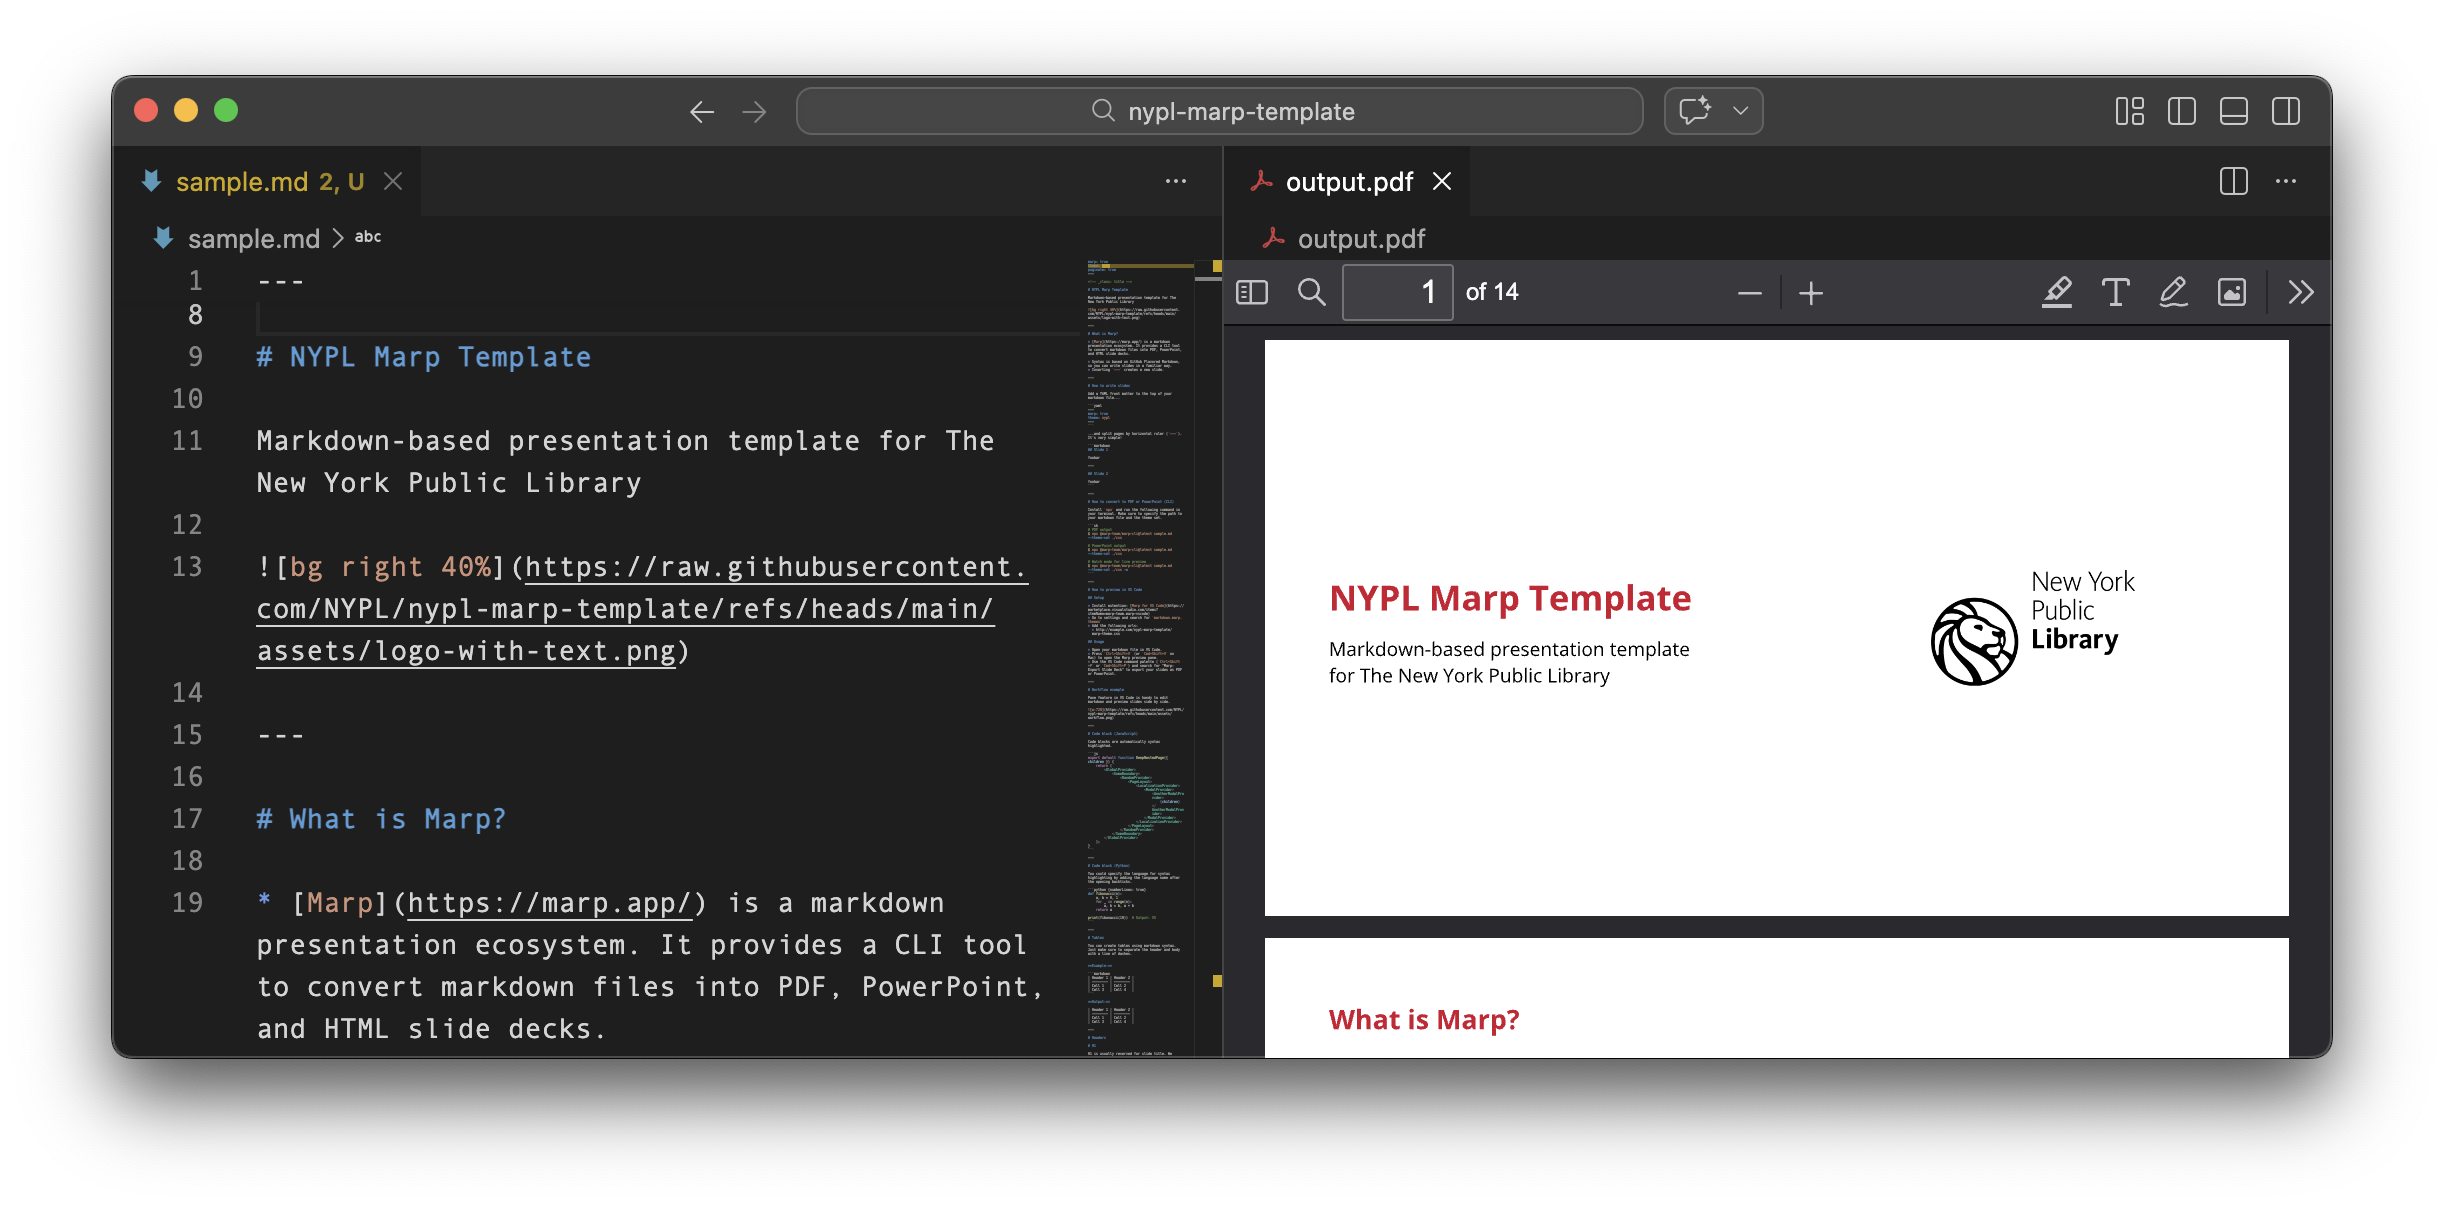Expand more PDF tools with double chevron

pyautogui.click(x=2300, y=292)
